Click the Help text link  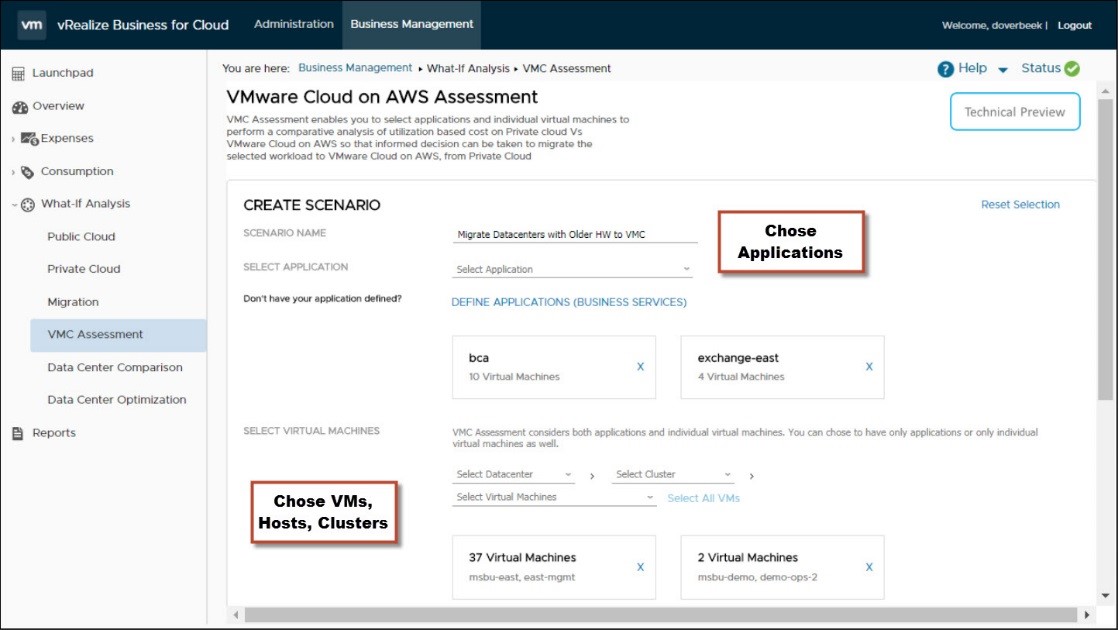coord(973,68)
